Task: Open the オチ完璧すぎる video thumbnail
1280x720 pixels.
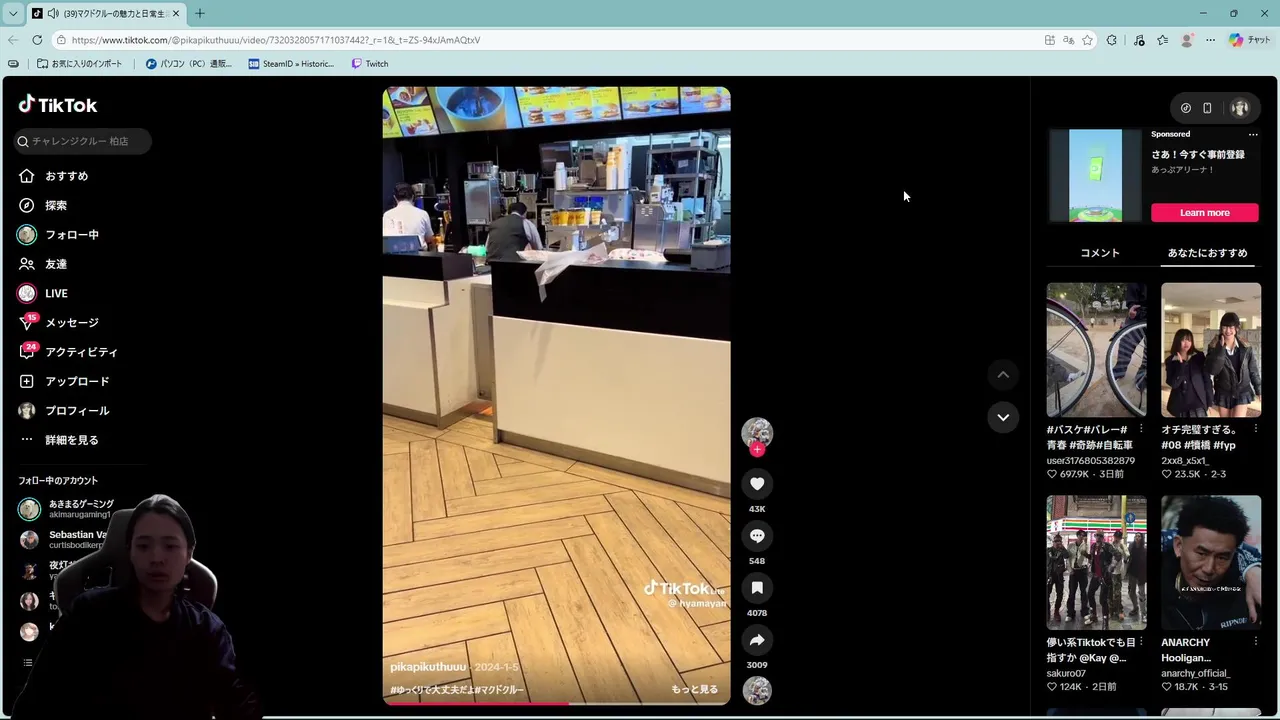Action: point(1211,350)
